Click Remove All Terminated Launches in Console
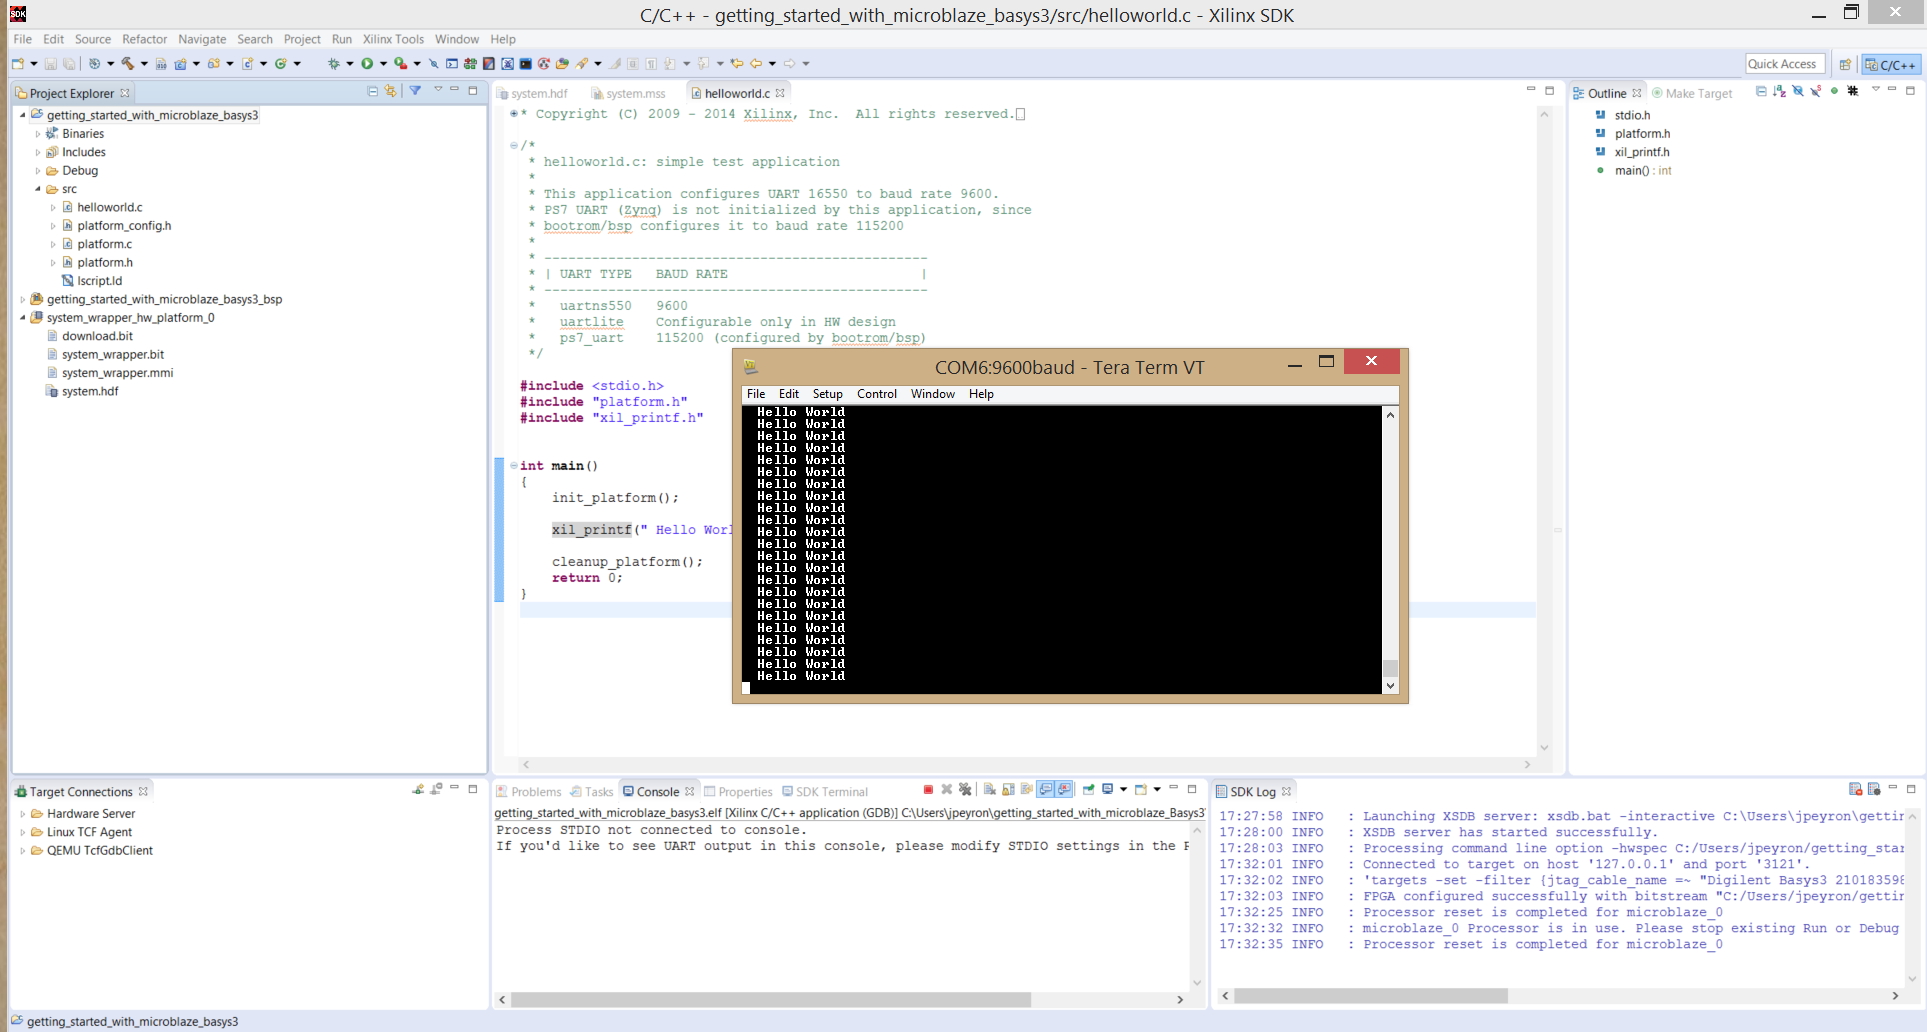 (965, 790)
